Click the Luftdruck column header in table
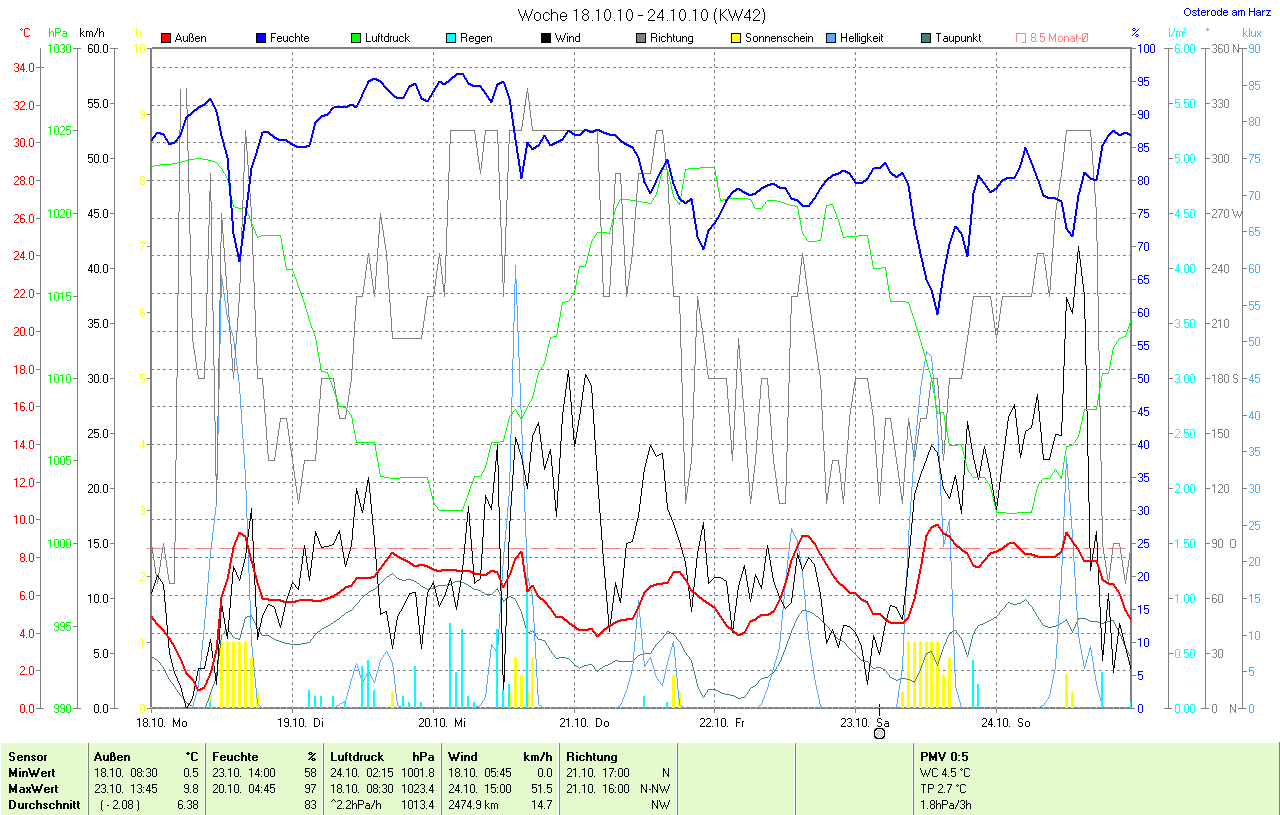 tap(356, 757)
